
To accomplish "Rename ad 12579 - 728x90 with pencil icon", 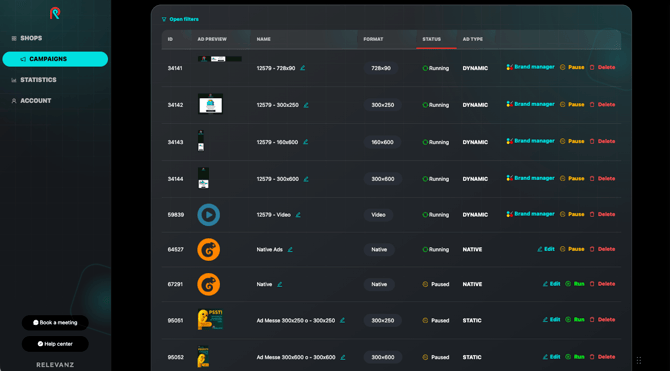I will [x=303, y=68].
